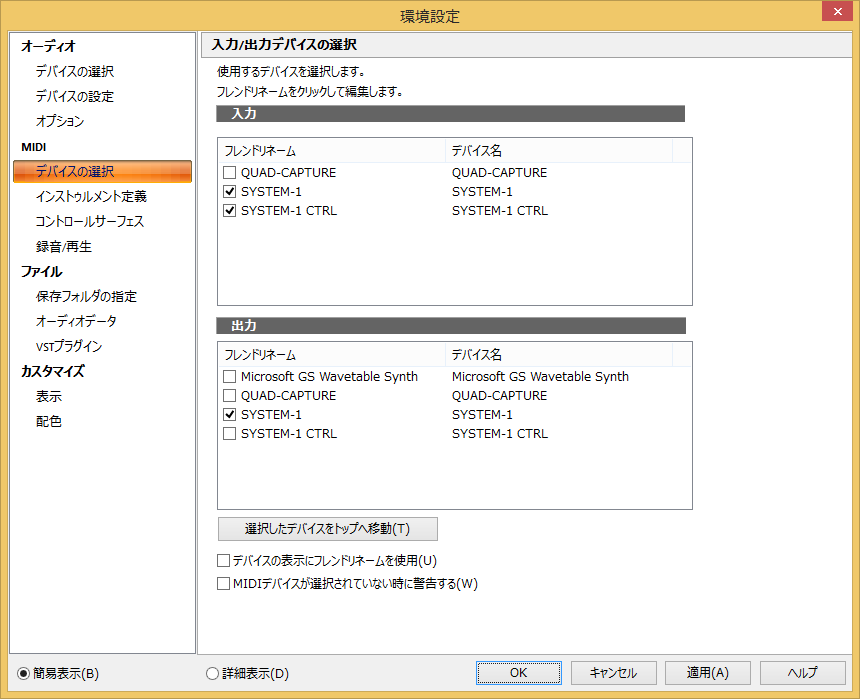This screenshot has width=860, height=699.
Task: Click the ファイル category heading
Action: (42, 272)
